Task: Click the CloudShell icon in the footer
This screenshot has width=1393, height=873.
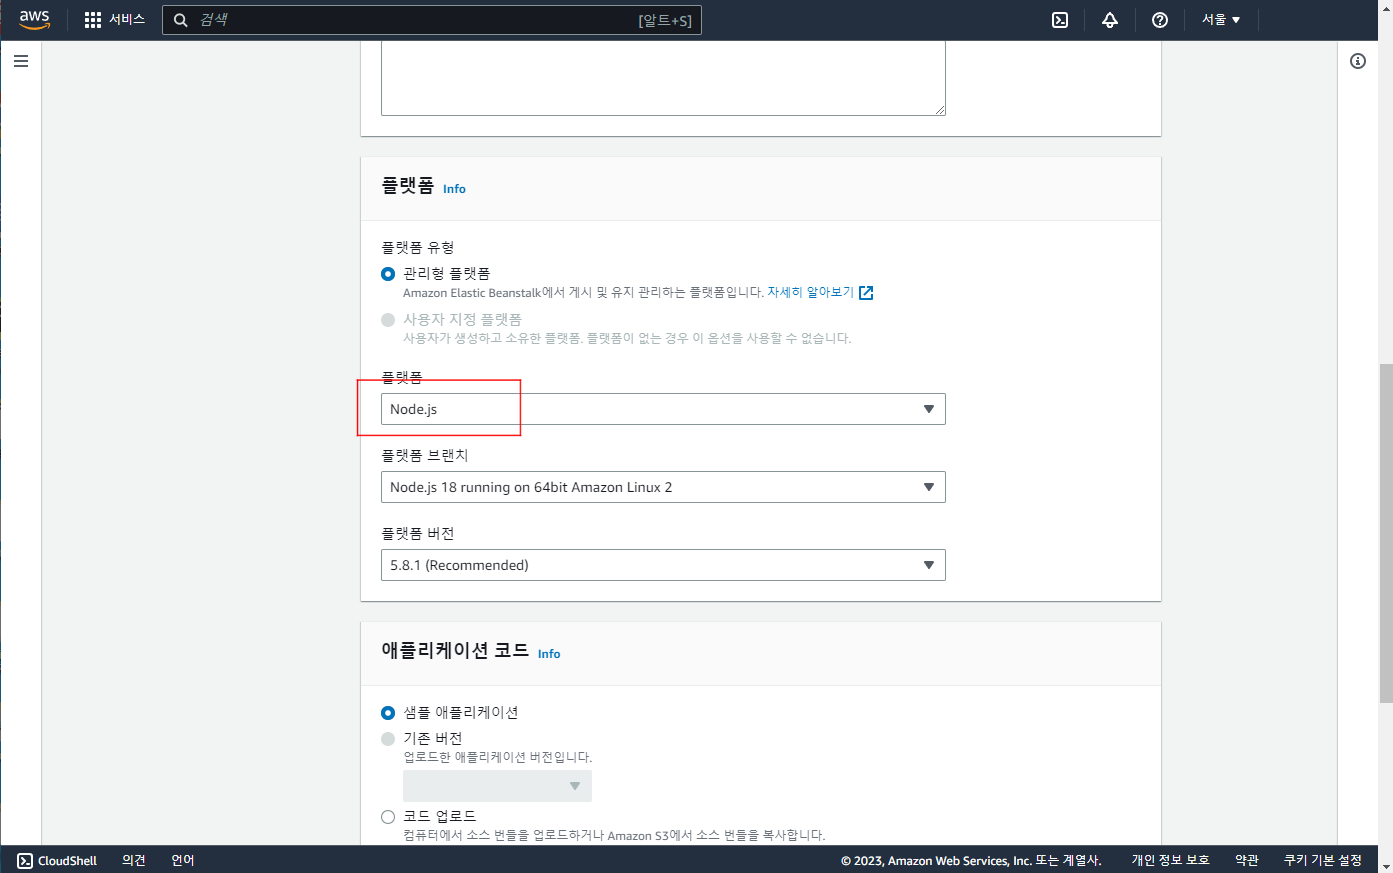Action: 25,860
